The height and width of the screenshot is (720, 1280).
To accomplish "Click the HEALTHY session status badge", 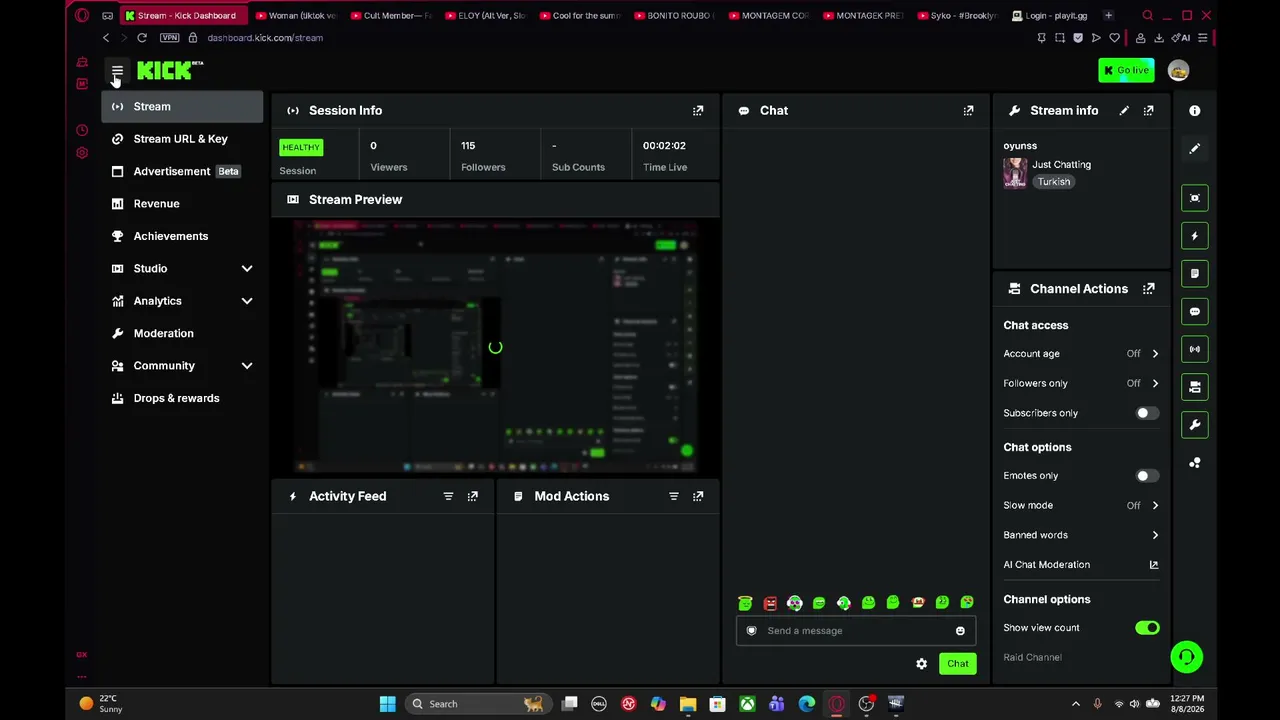I will pos(300,148).
